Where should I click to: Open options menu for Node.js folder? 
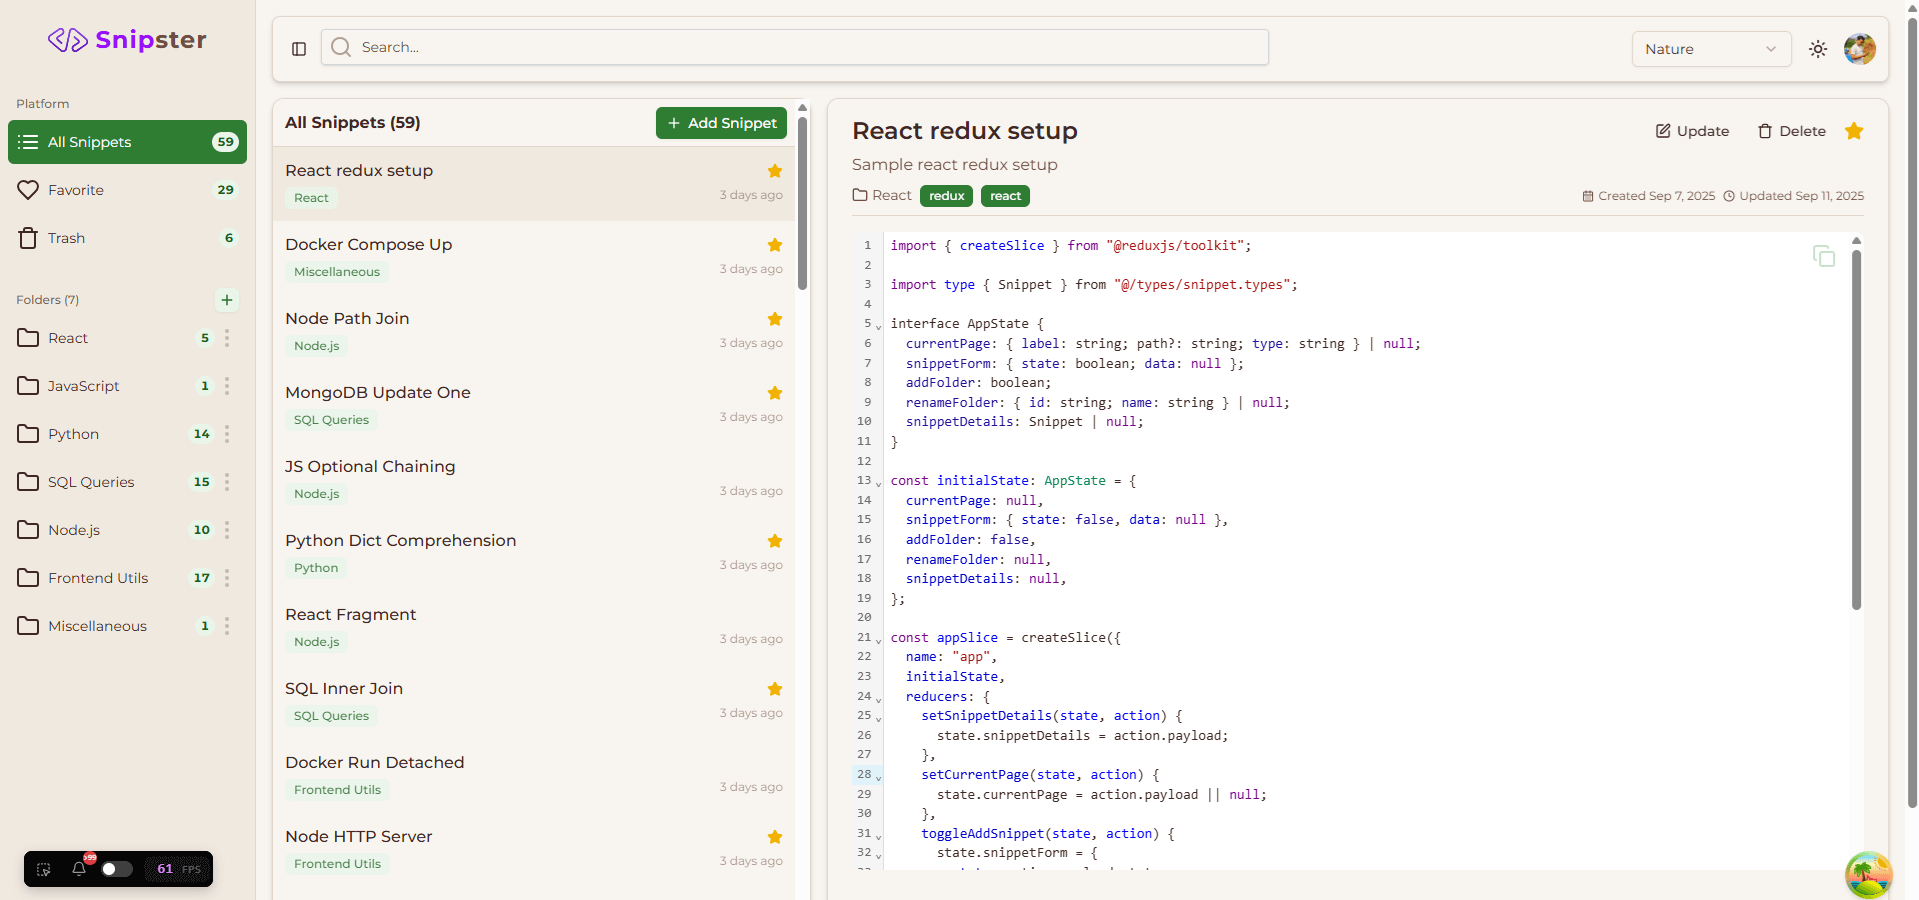pyautogui.click(x=227, y=530)
